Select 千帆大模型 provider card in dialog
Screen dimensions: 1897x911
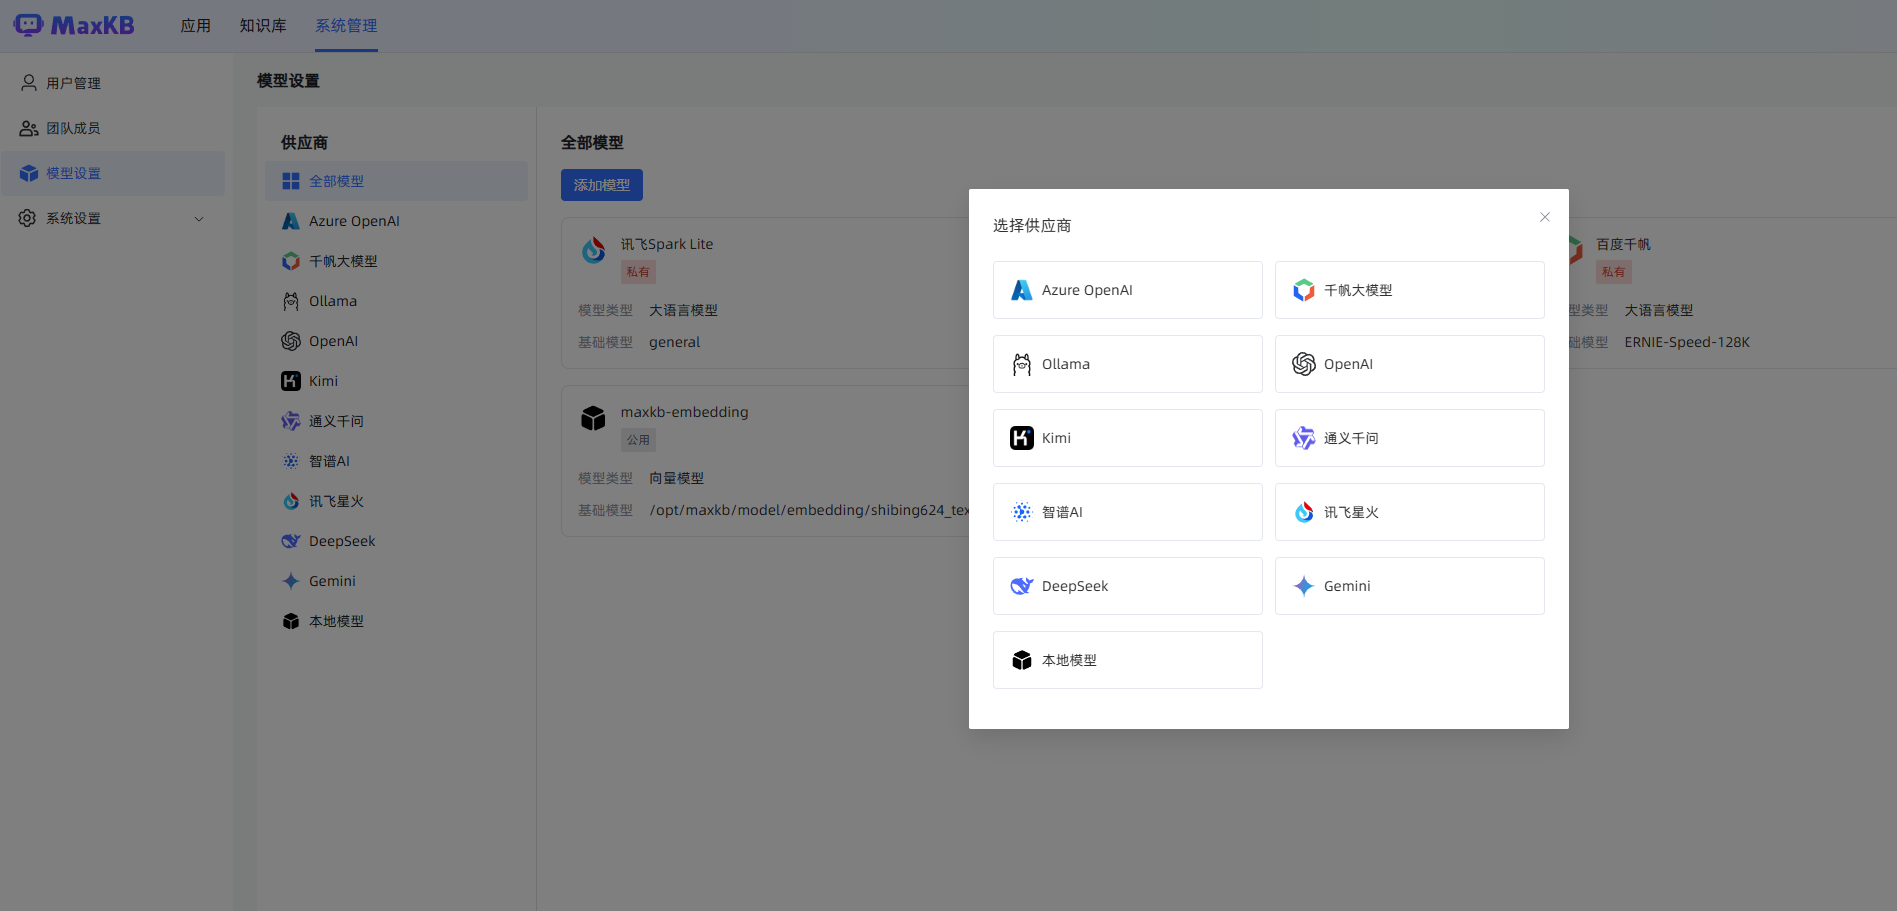(1409, 290)
